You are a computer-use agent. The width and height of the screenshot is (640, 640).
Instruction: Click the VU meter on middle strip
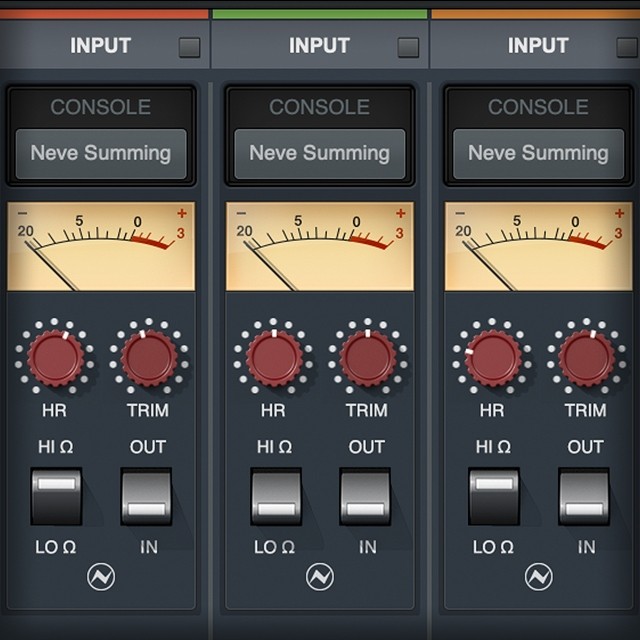click(x=319, y=246)
